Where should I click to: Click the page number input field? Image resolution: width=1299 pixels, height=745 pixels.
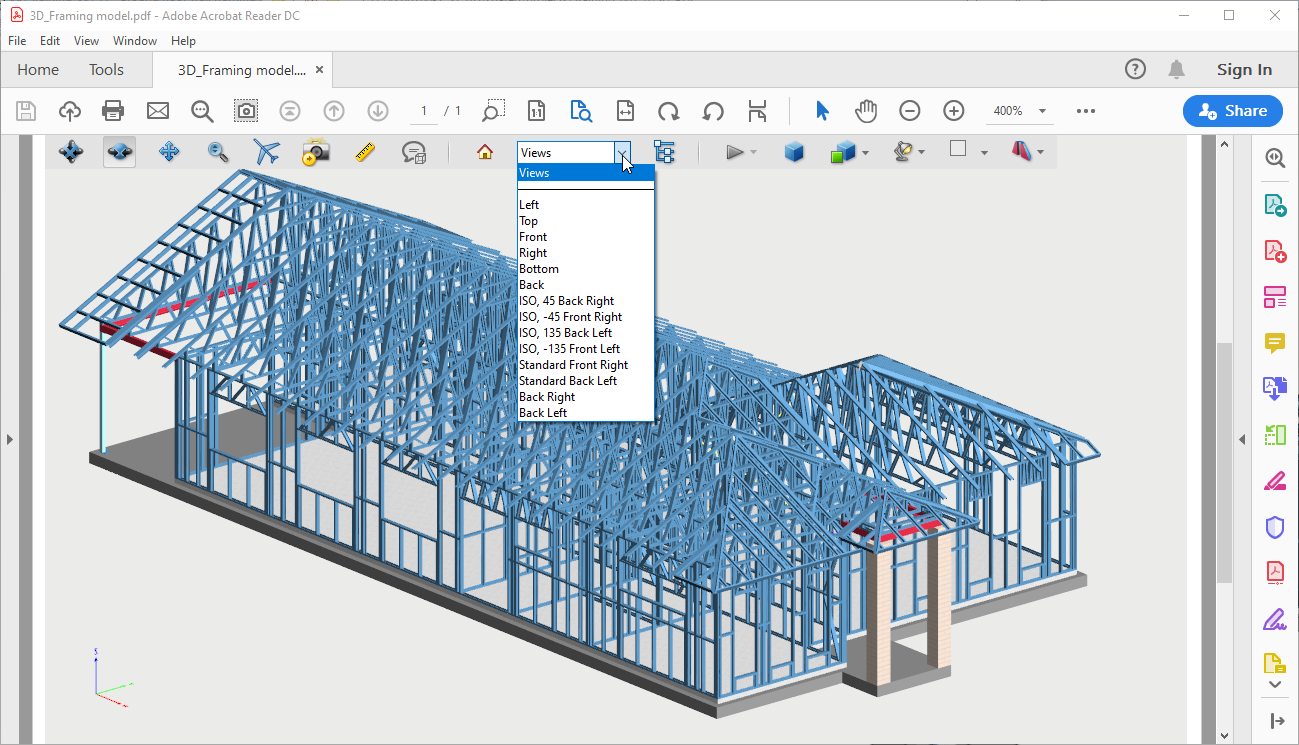point(424,111)
